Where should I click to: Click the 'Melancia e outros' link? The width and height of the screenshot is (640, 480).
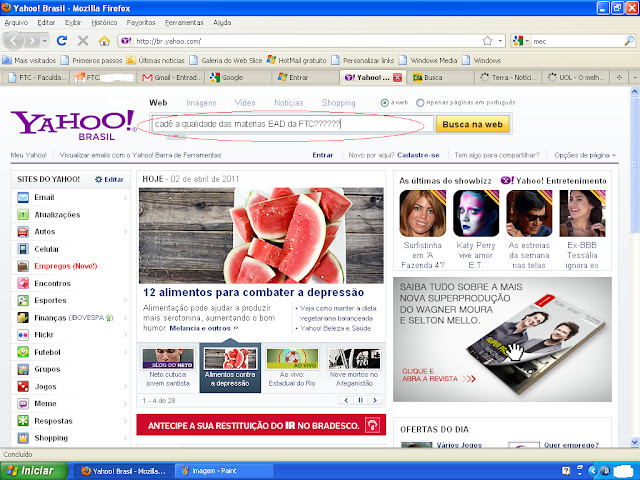(203, 328)
